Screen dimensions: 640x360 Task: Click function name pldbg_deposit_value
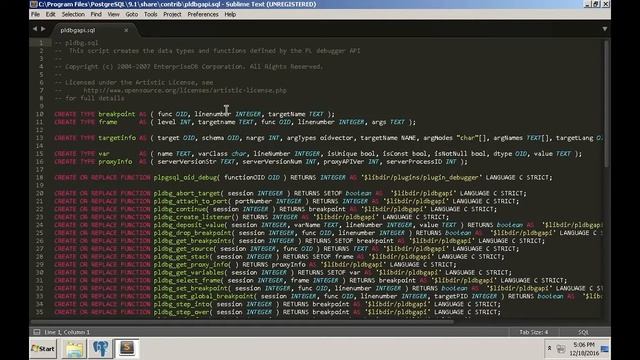click(x=190, y=225)
